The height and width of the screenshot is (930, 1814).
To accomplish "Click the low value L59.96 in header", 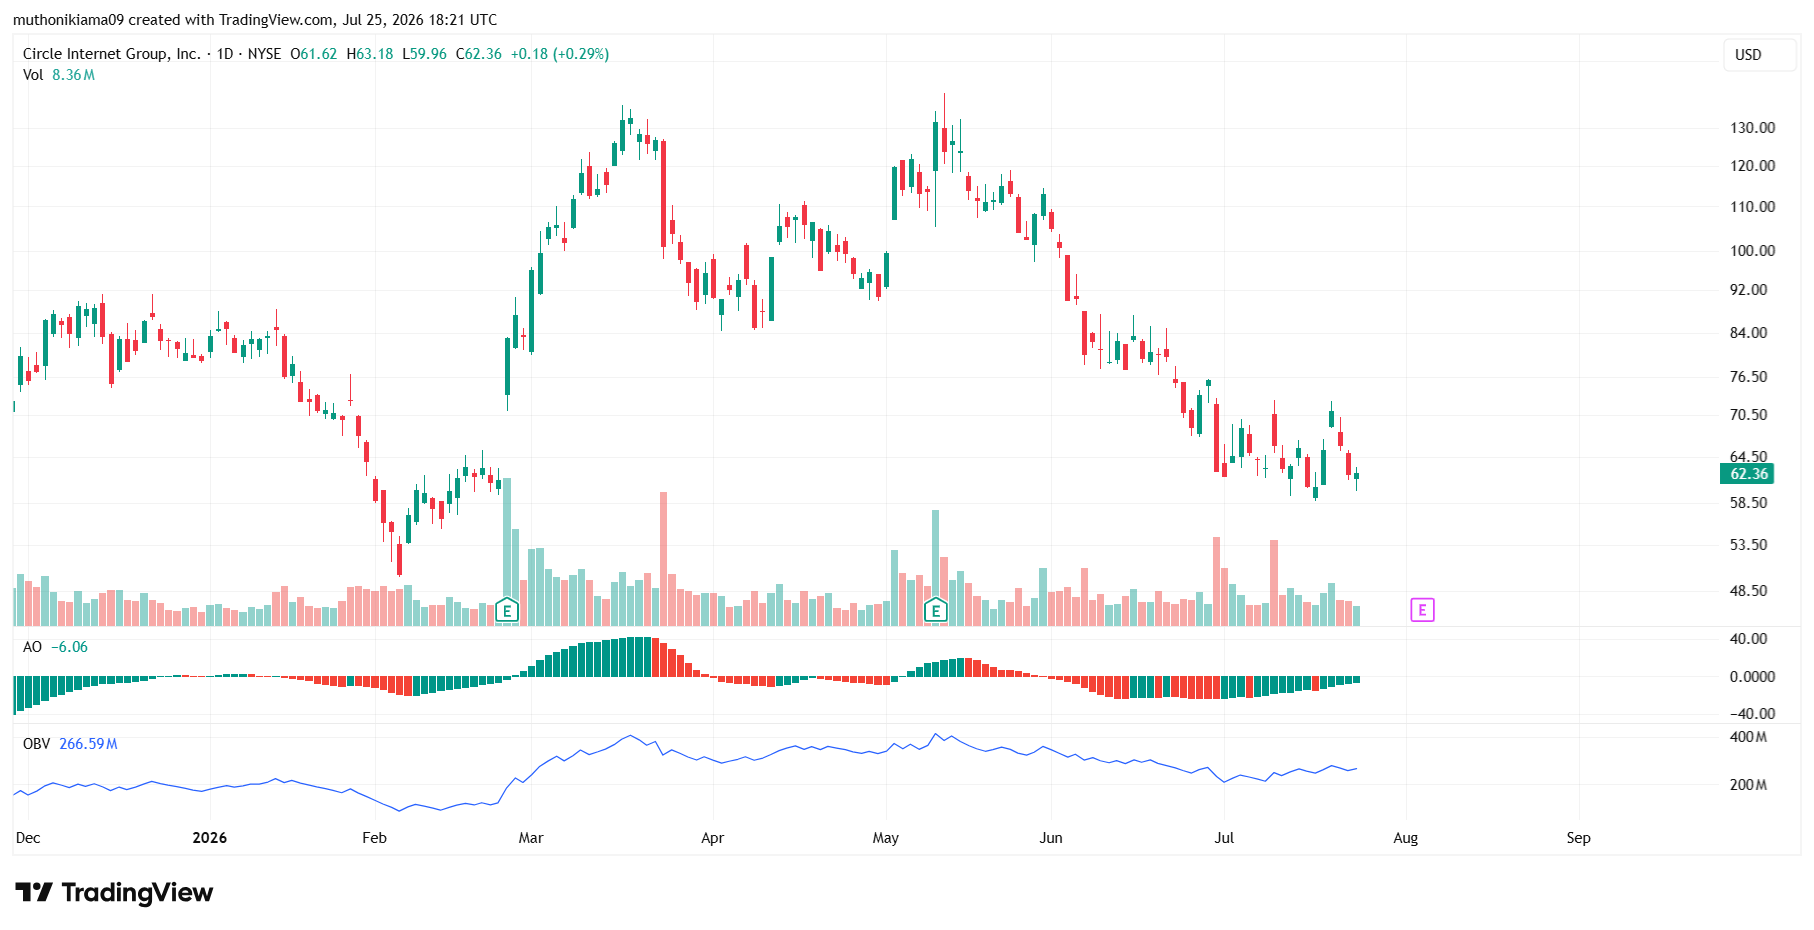I will click(425, 54).
